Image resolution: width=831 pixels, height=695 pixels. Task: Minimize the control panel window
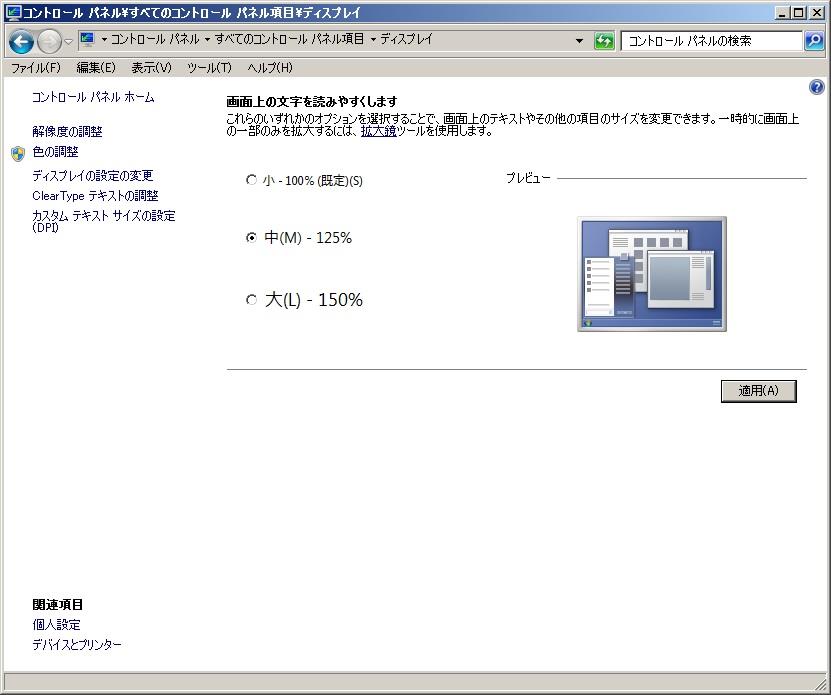pyautogui.click(x=782, y=13)
